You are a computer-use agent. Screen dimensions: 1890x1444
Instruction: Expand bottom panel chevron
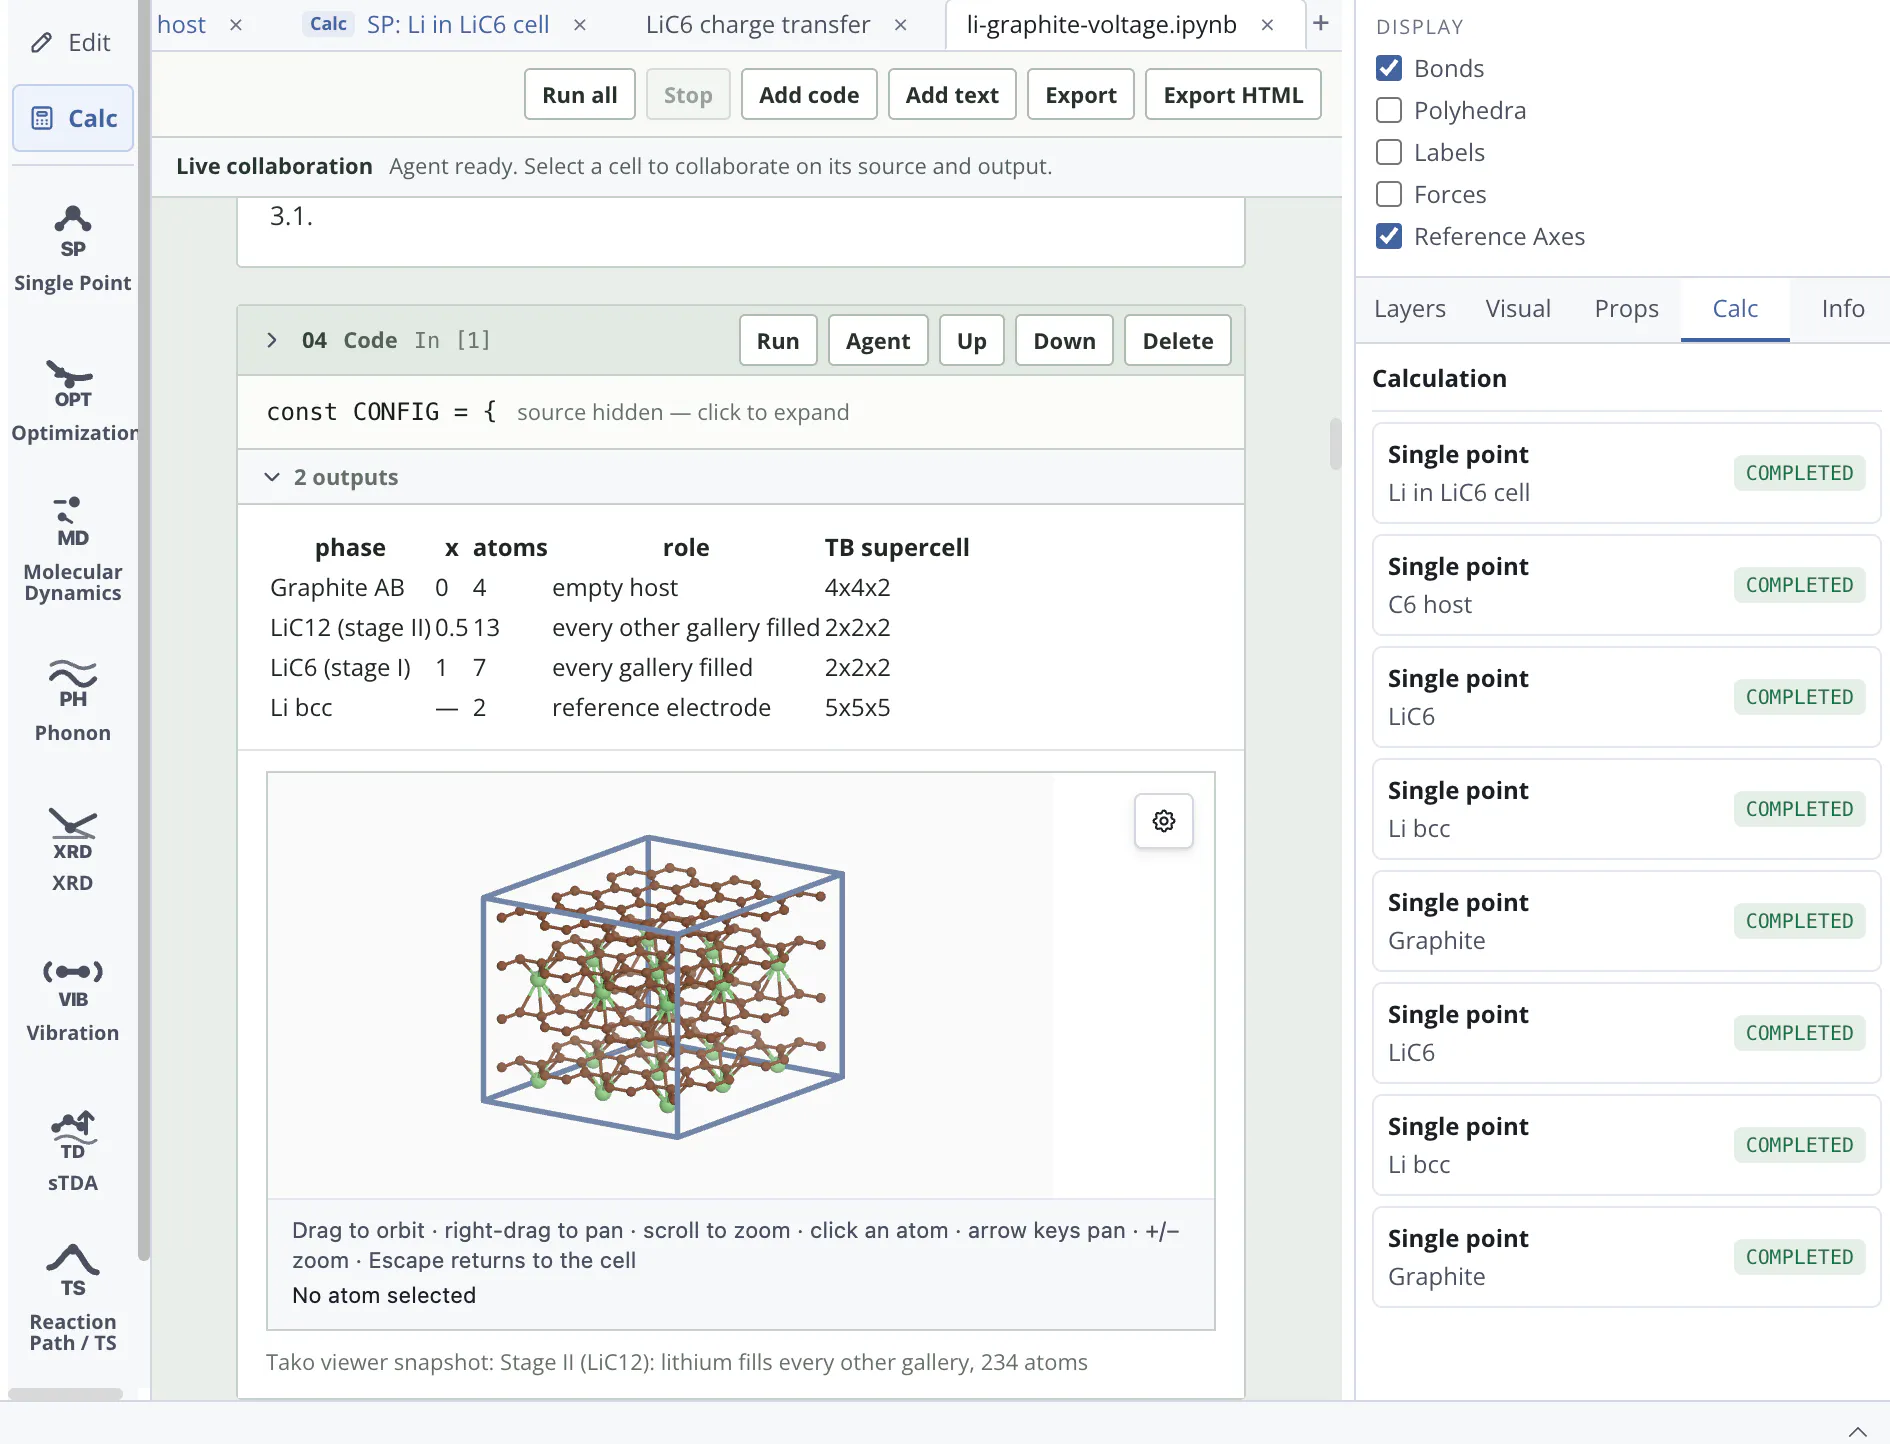pyautogui.click(x=1857, y=1431)
